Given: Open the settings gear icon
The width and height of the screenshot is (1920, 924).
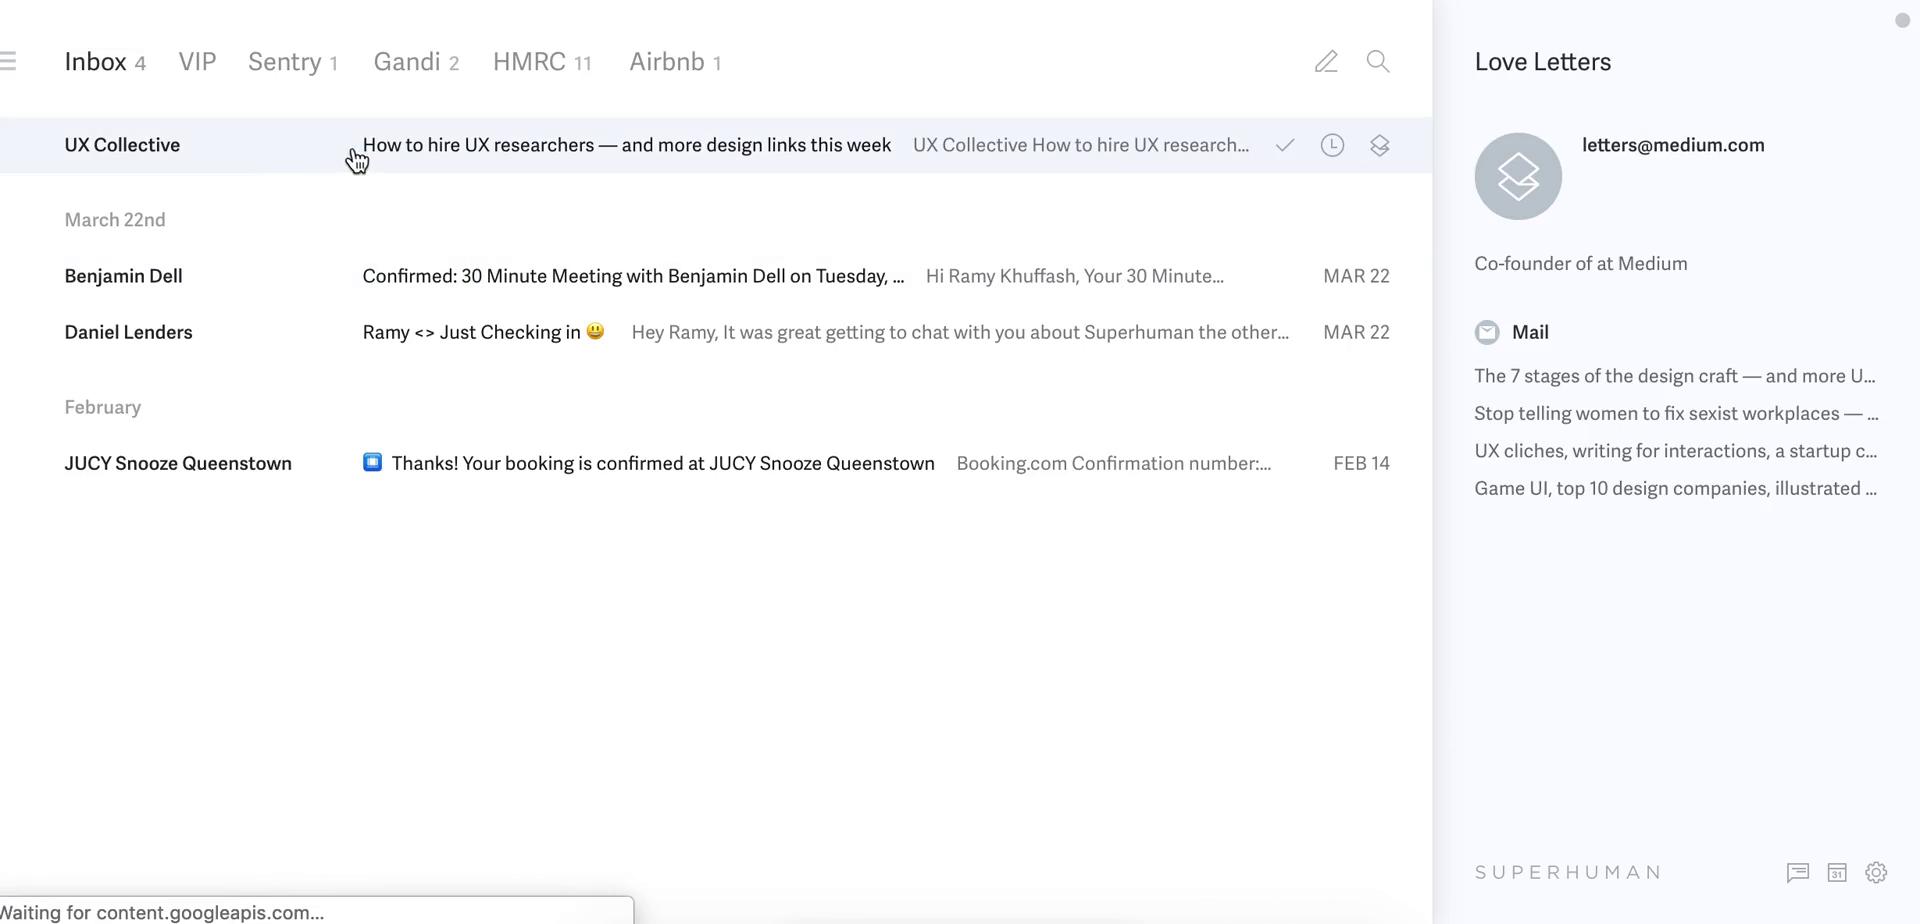Looking at the screenshot, I should point(1876,872).
